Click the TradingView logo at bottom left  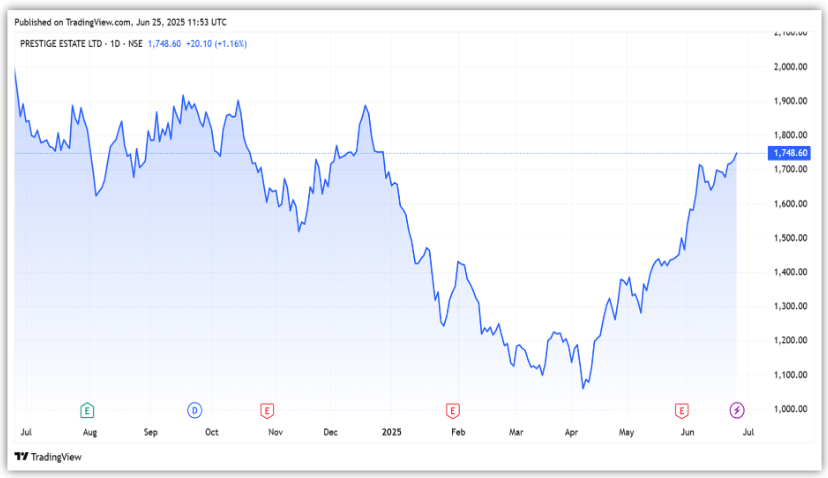[x=47, y=457]
